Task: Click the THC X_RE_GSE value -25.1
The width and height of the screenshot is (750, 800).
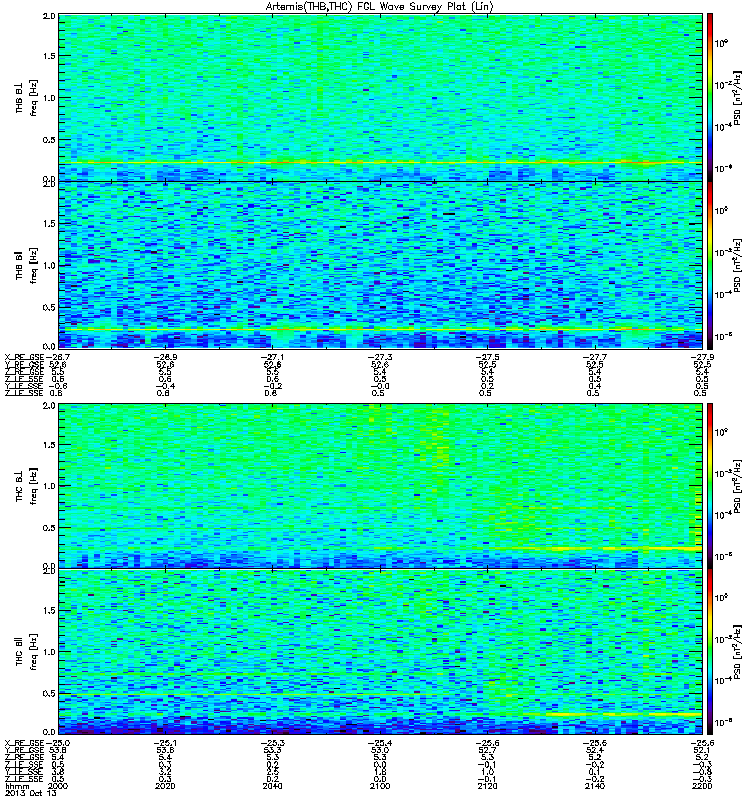Action: (165, 743)
